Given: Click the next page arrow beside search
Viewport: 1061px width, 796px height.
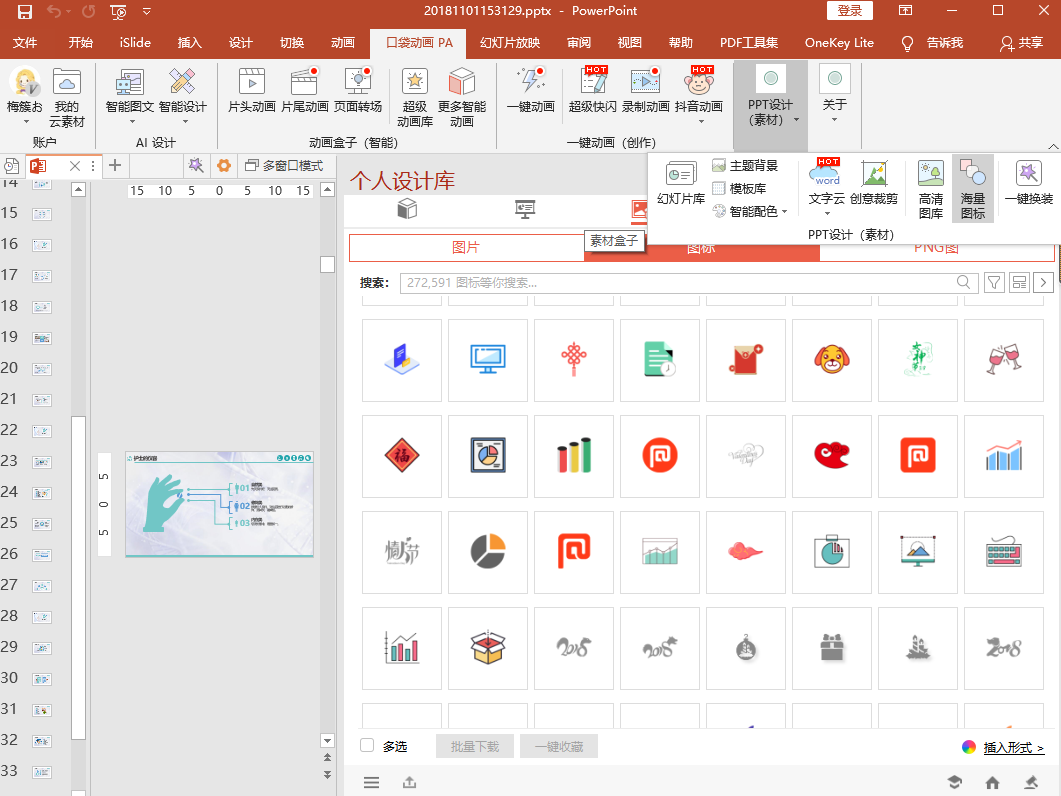Looking at the screenshot, I should pos(1043,282).
